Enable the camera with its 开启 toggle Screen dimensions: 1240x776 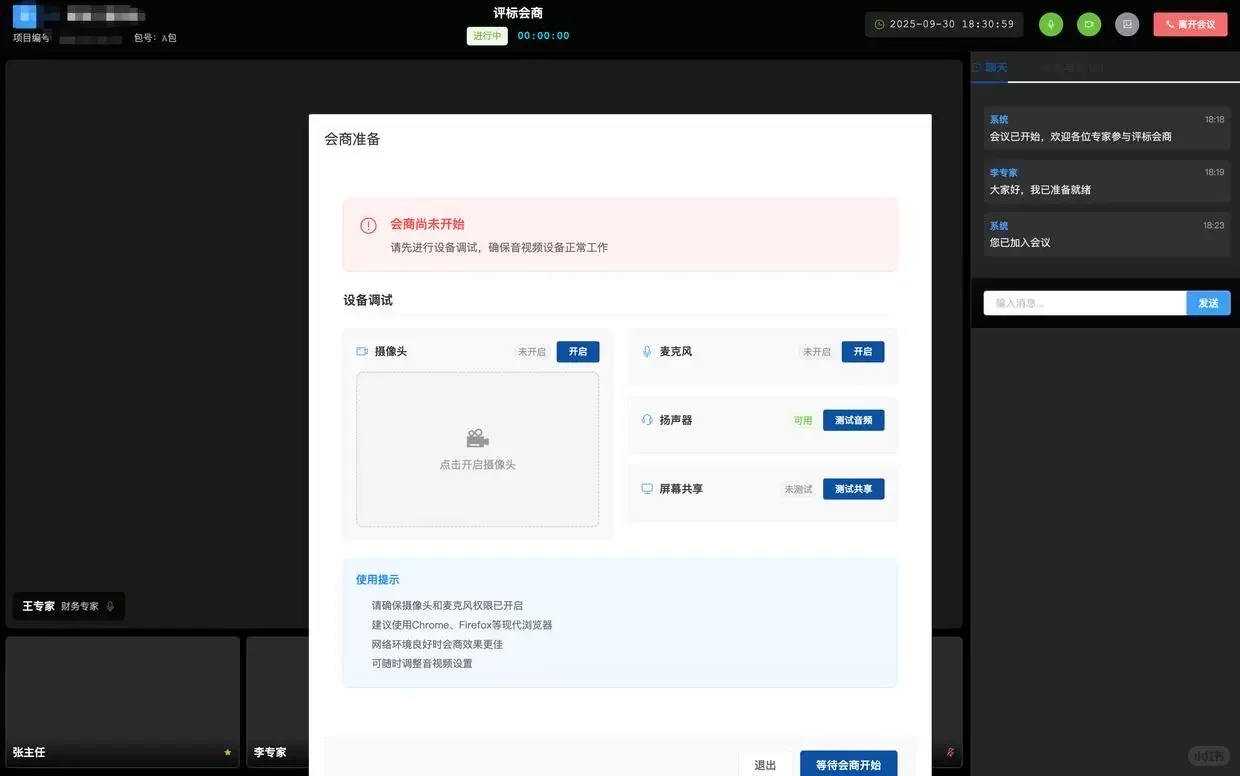pos(578,351)
